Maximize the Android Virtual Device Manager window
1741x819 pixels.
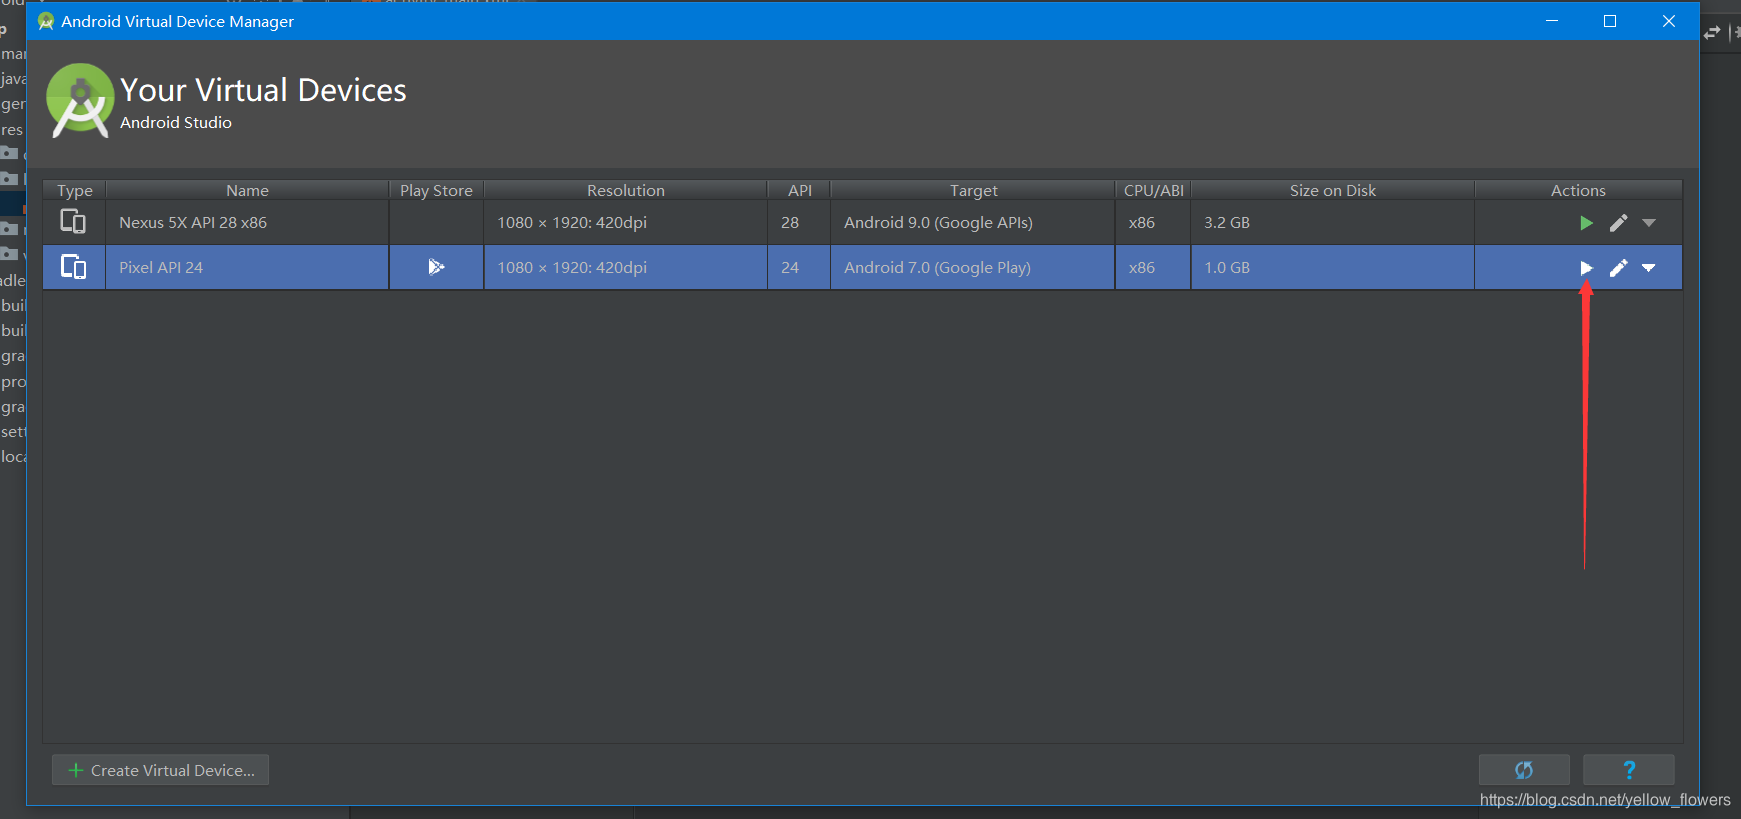(x=1610, y=21)
